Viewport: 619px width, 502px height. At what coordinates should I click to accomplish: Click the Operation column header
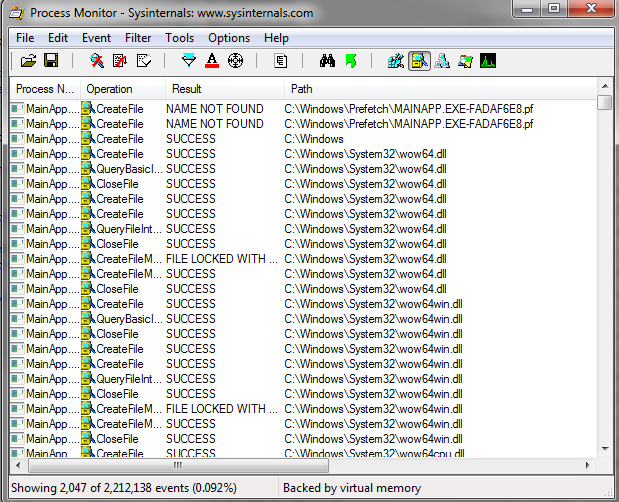coord(123,89)
